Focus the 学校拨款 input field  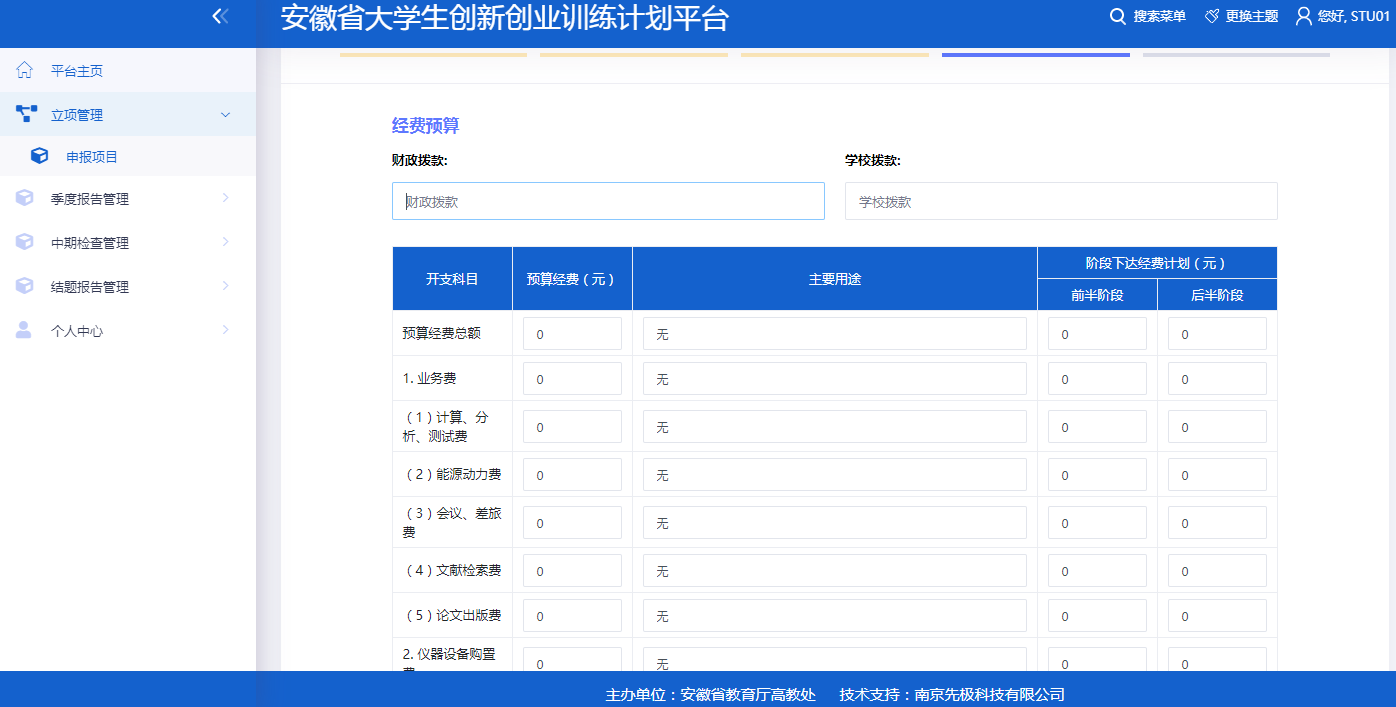pos(1061,201)
